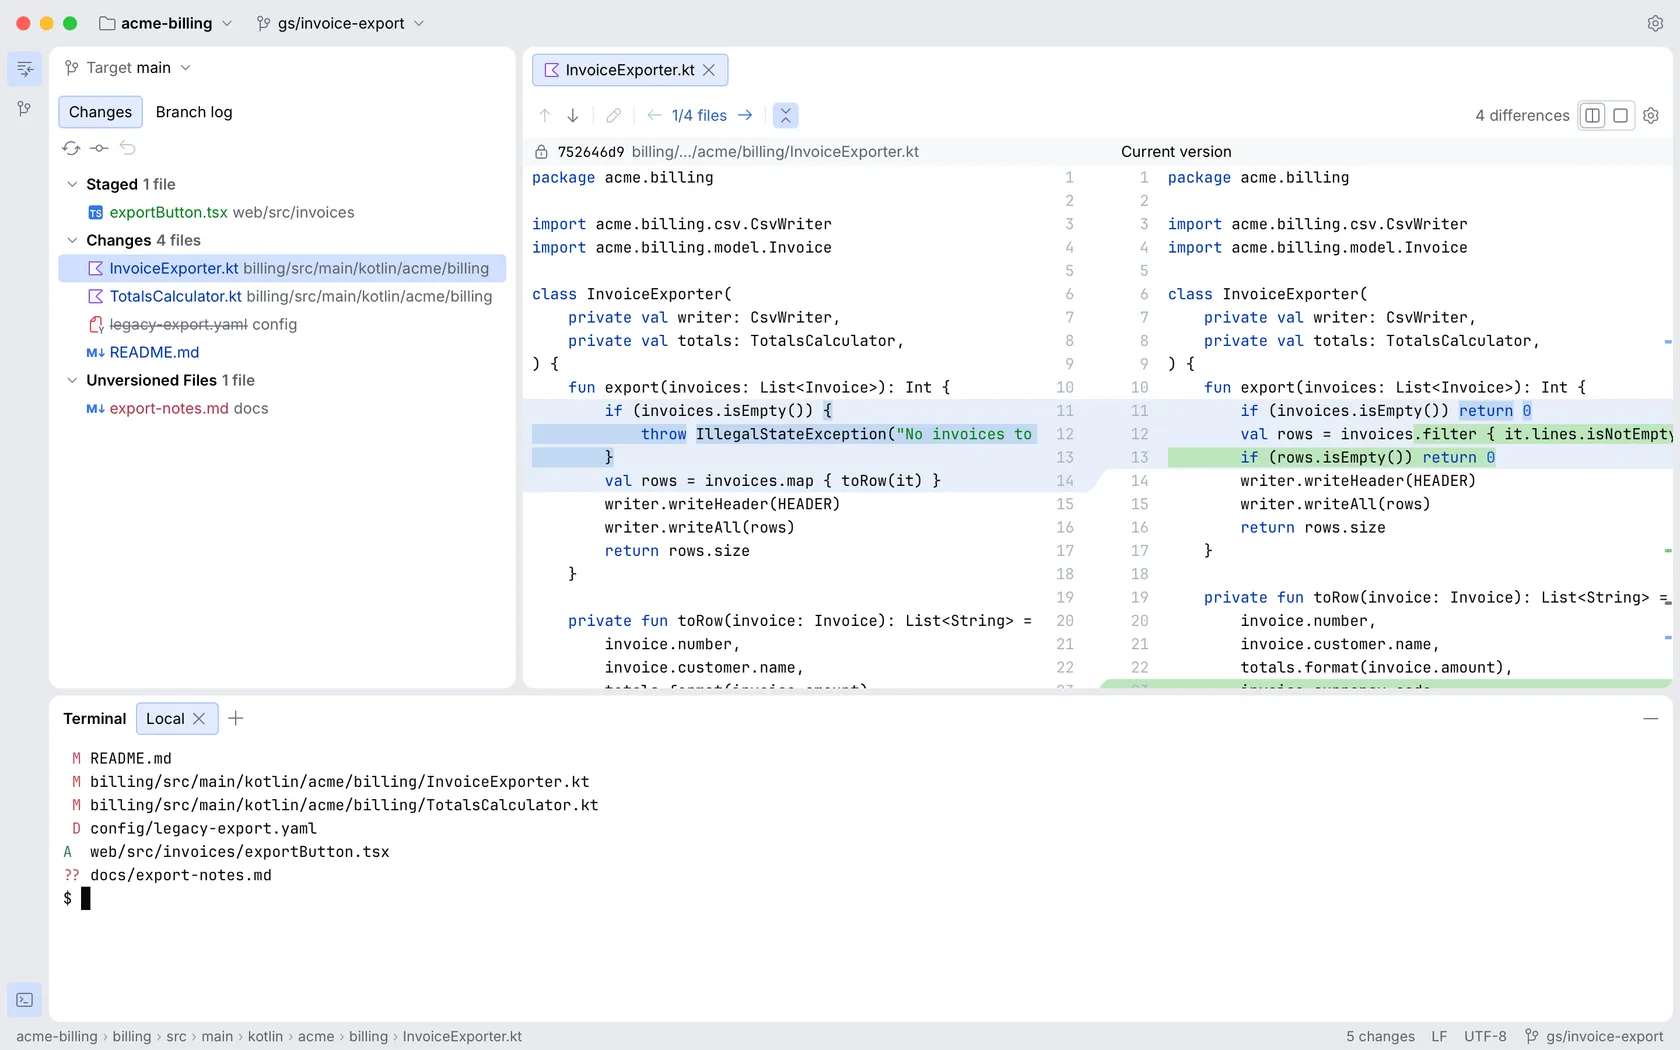Select TotalsCalculator.kt in changes list
The height and width of the screenshot is (1050, 1680).
pos(282,297)
